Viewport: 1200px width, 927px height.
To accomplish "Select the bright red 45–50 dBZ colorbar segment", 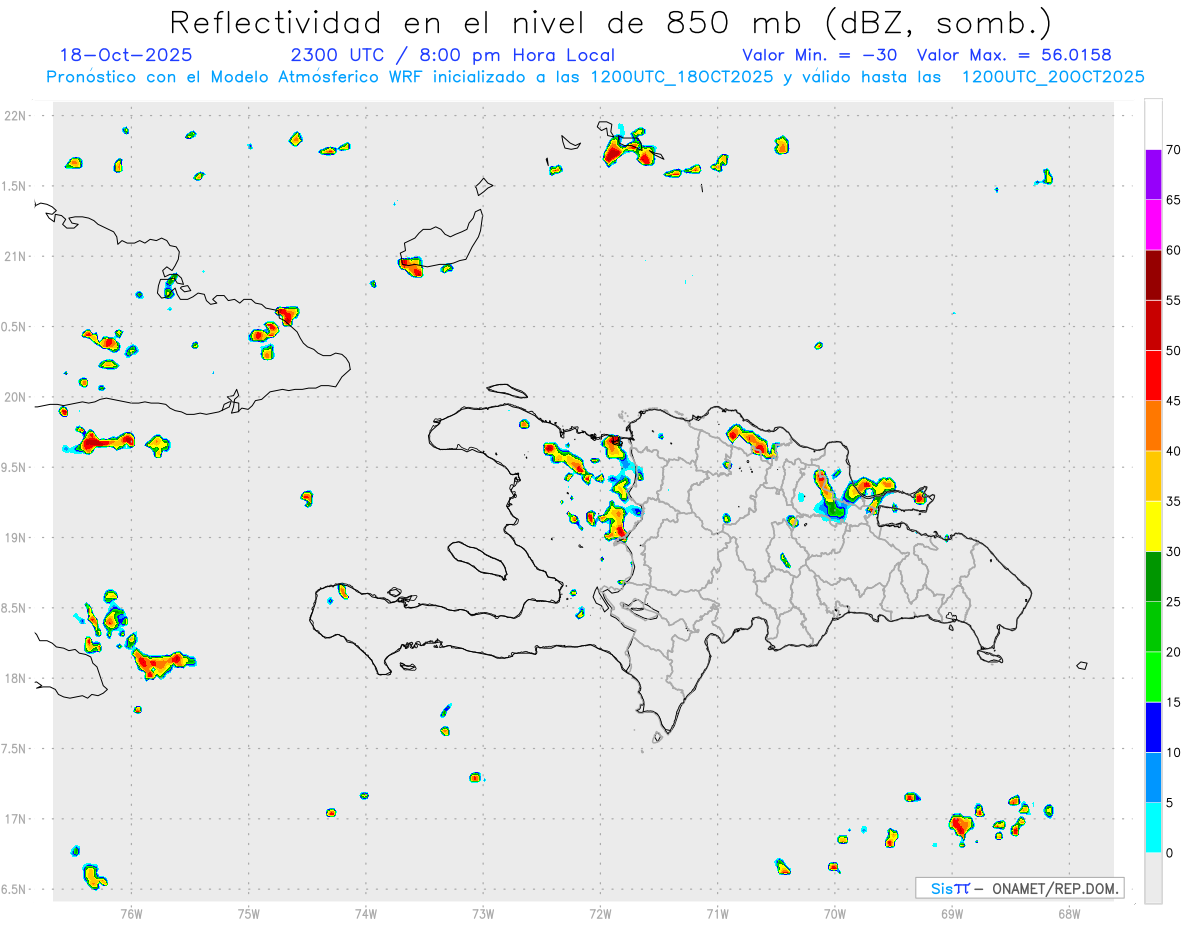I will point(1154,376).
